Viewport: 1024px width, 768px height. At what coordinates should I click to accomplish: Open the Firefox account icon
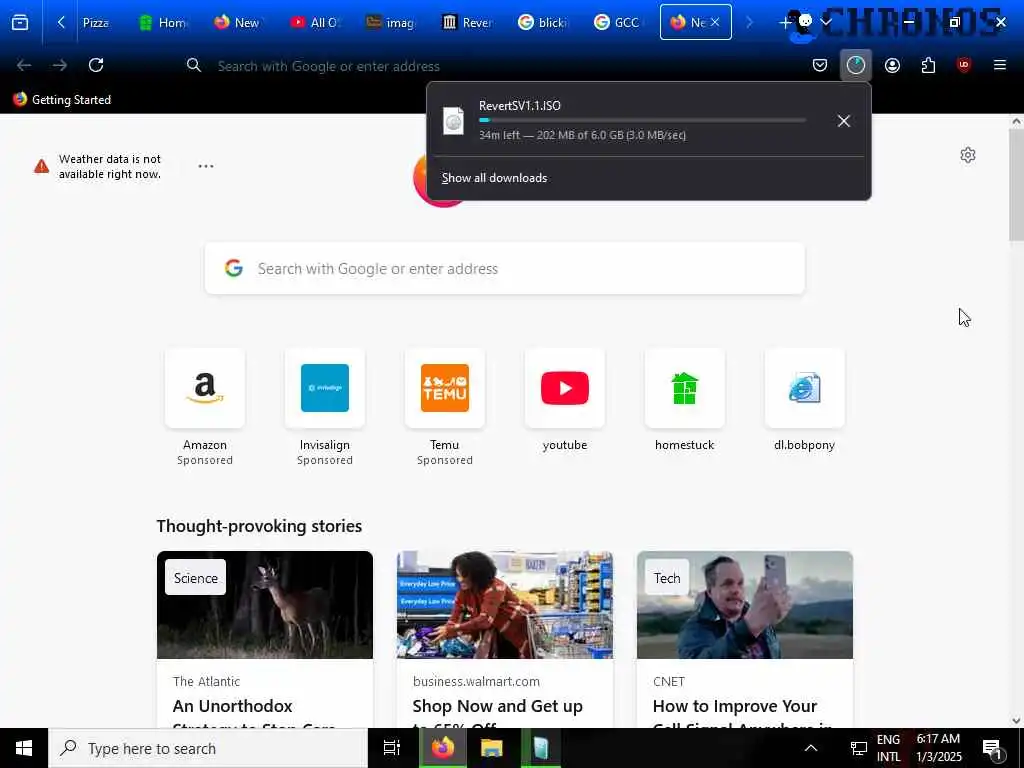point(892,65)
